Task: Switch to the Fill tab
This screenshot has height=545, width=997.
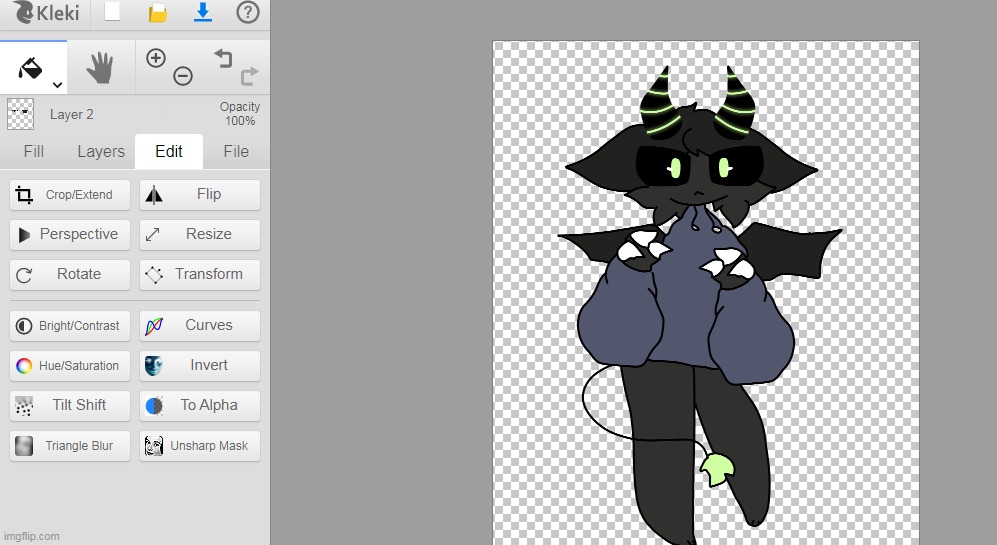Action: (33, 152)
